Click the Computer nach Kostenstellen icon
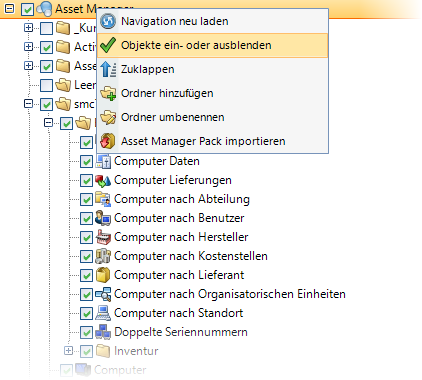The image size is (422, 380). [x=103, y=256]
